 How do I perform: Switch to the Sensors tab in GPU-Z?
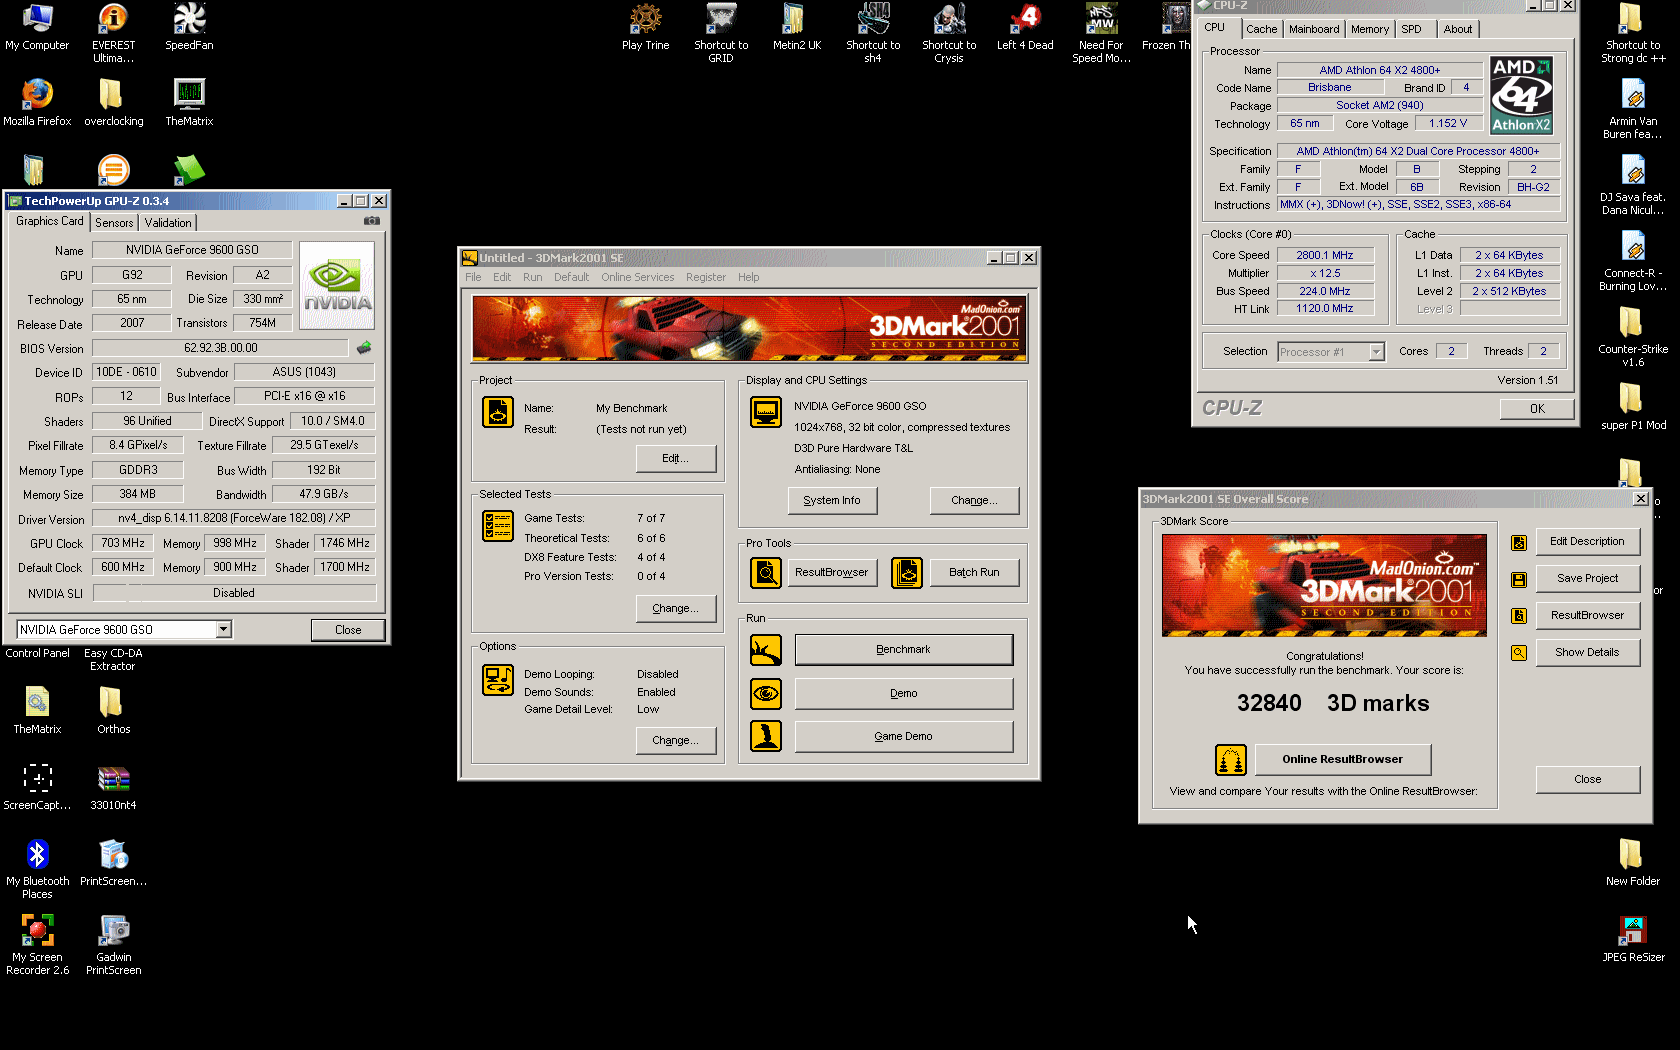click(x=114, y=223)
